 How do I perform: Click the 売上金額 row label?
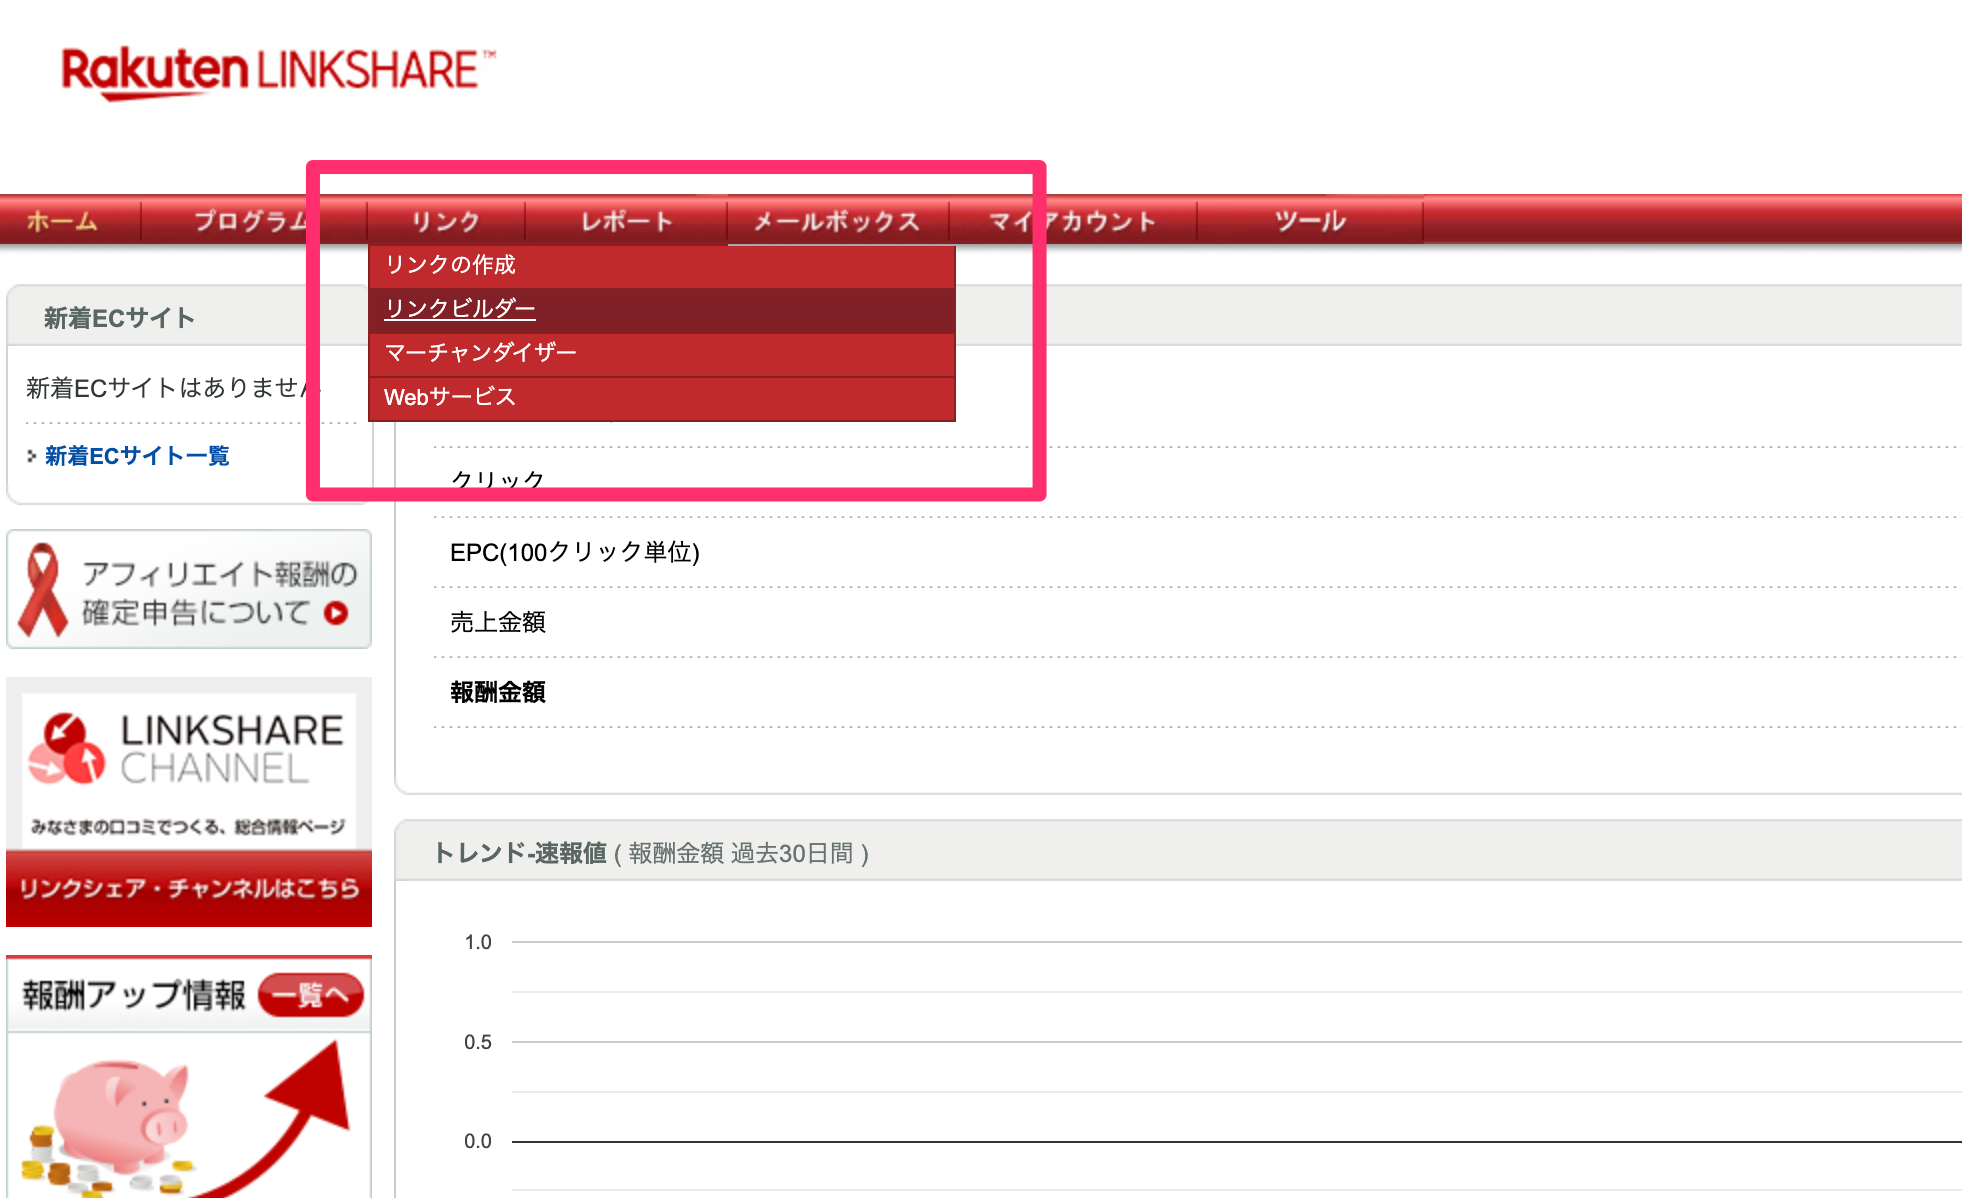coord(498,622)
